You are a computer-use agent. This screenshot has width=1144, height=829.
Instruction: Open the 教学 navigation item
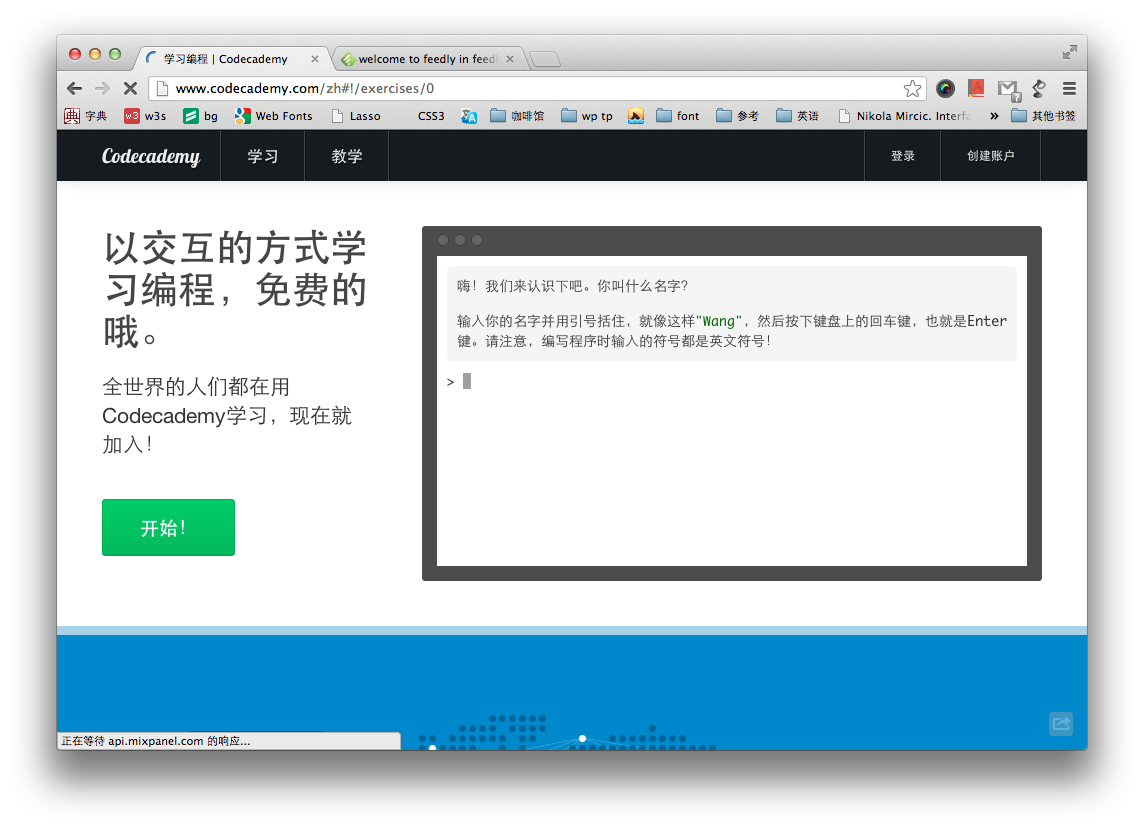[x=347, y=155]
